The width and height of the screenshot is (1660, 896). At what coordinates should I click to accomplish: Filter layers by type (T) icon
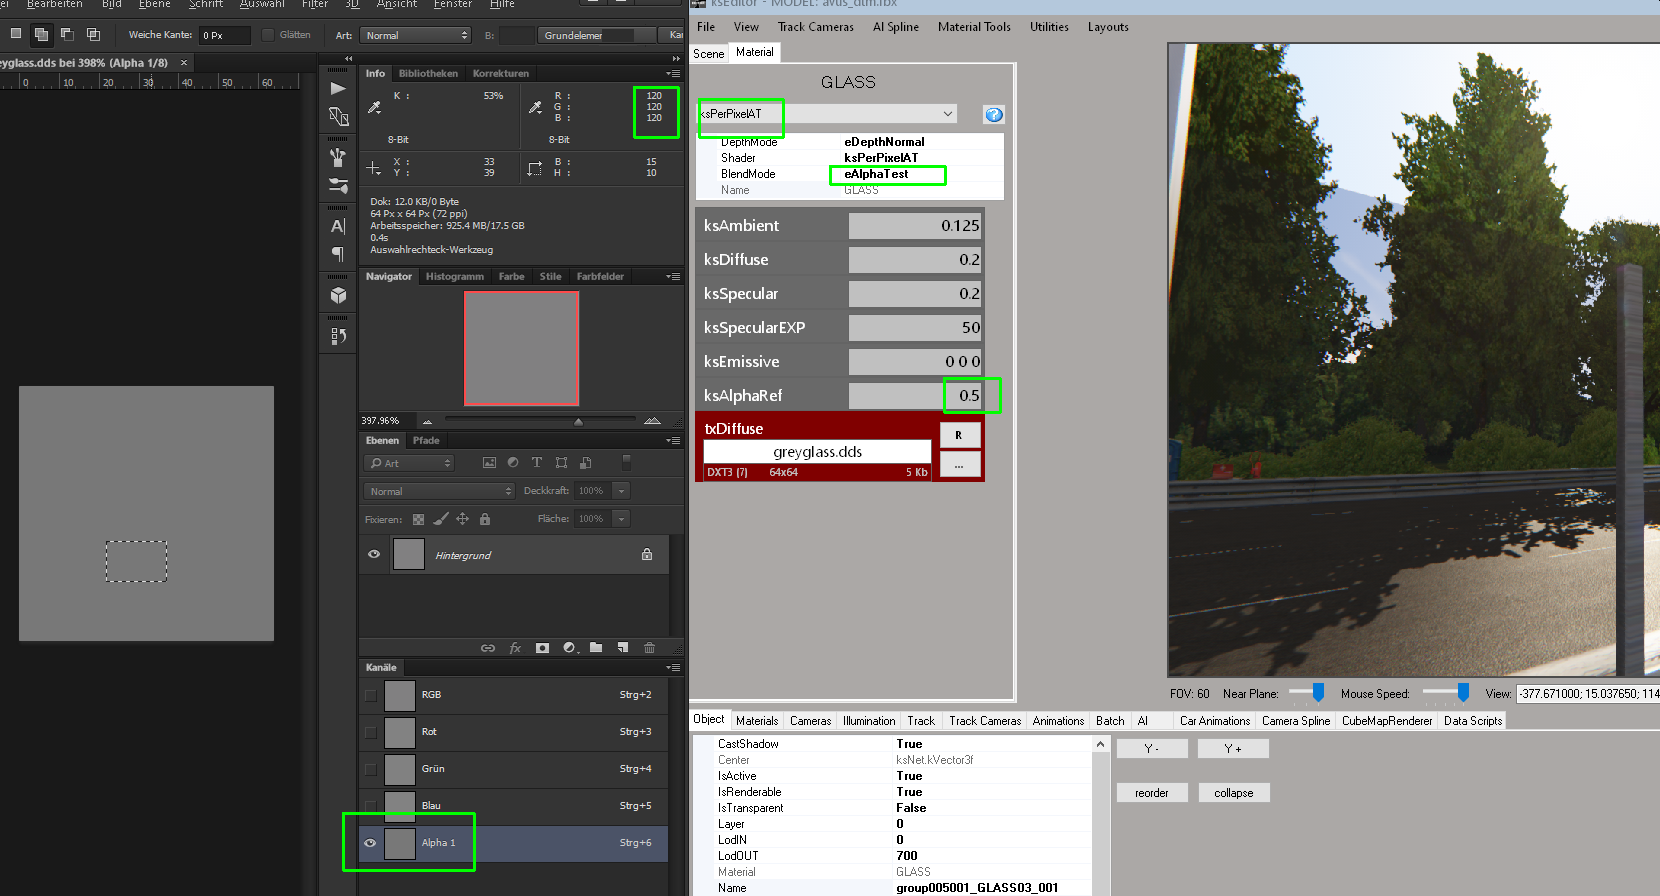click(537, 463)
